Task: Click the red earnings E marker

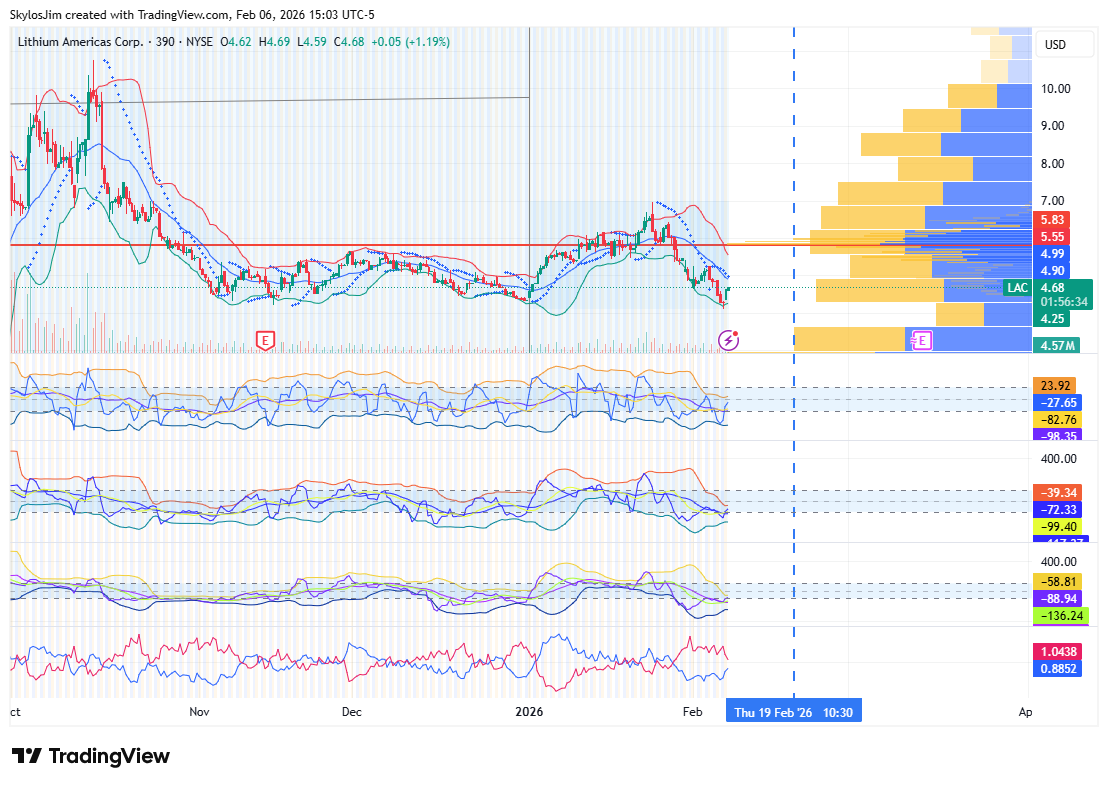Action: [265, 341]
